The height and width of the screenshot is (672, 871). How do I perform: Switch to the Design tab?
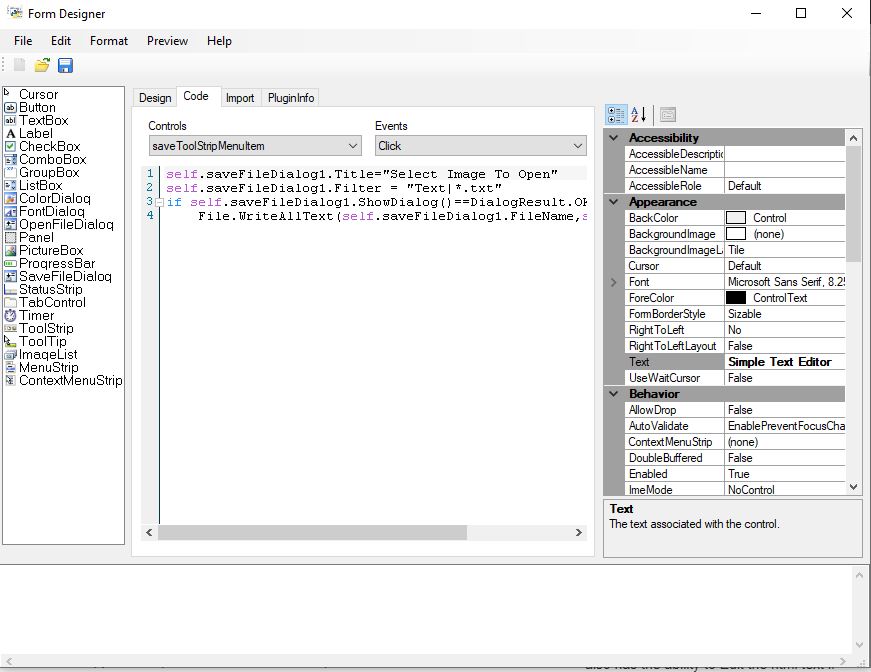[155, 98]
